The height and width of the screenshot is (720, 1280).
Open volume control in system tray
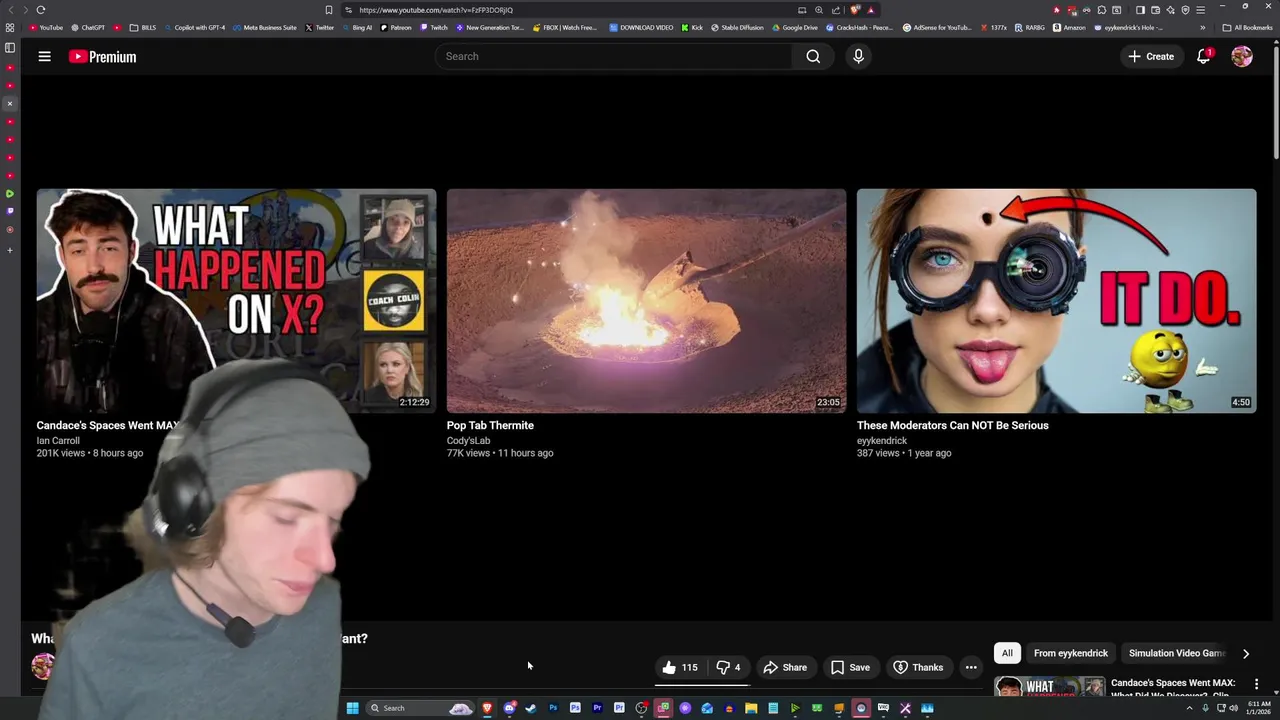coord(1233,708)
